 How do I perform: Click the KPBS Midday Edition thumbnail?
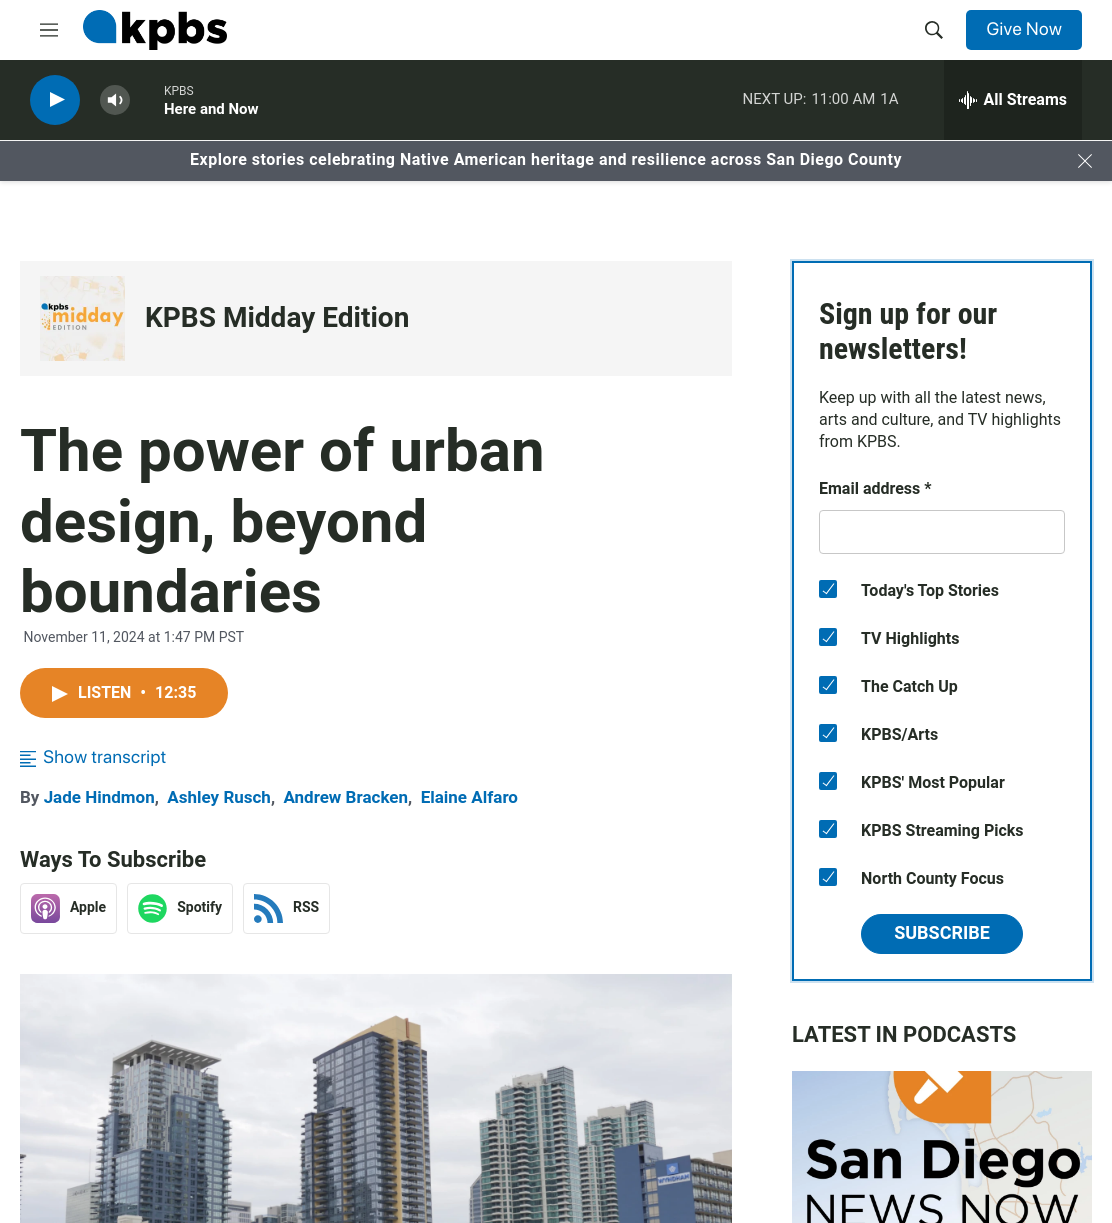click(82, 318)
